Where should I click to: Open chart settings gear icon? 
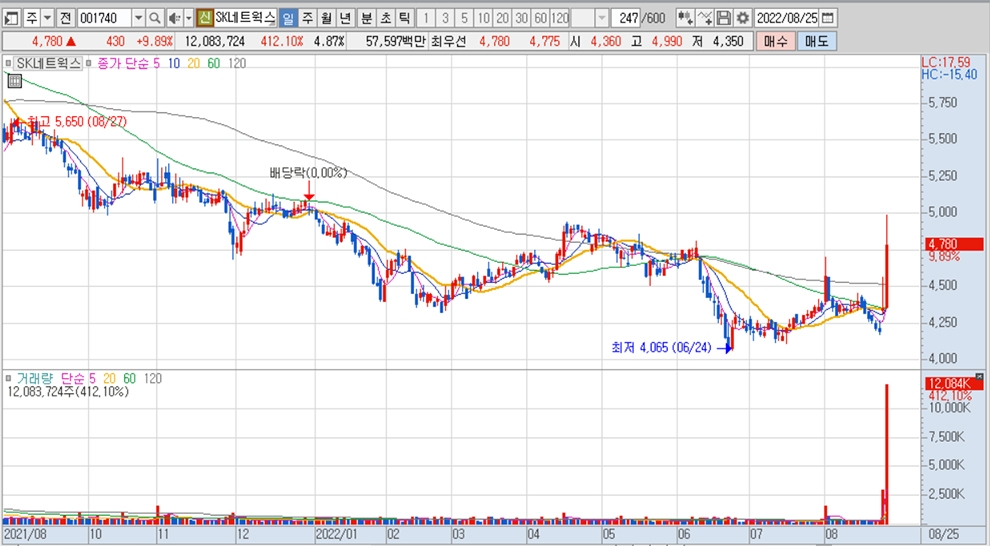(743, 18)
